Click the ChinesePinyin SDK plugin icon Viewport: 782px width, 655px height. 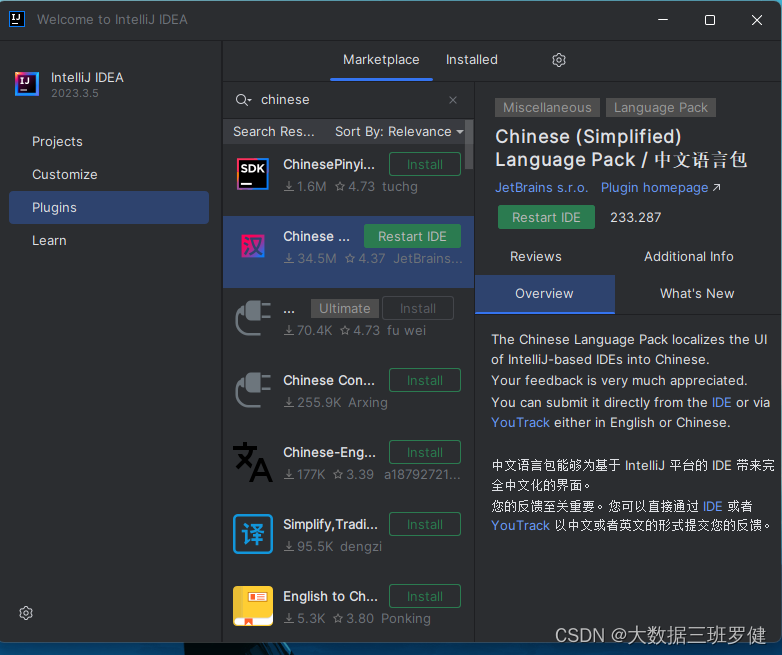coord(253,175)
